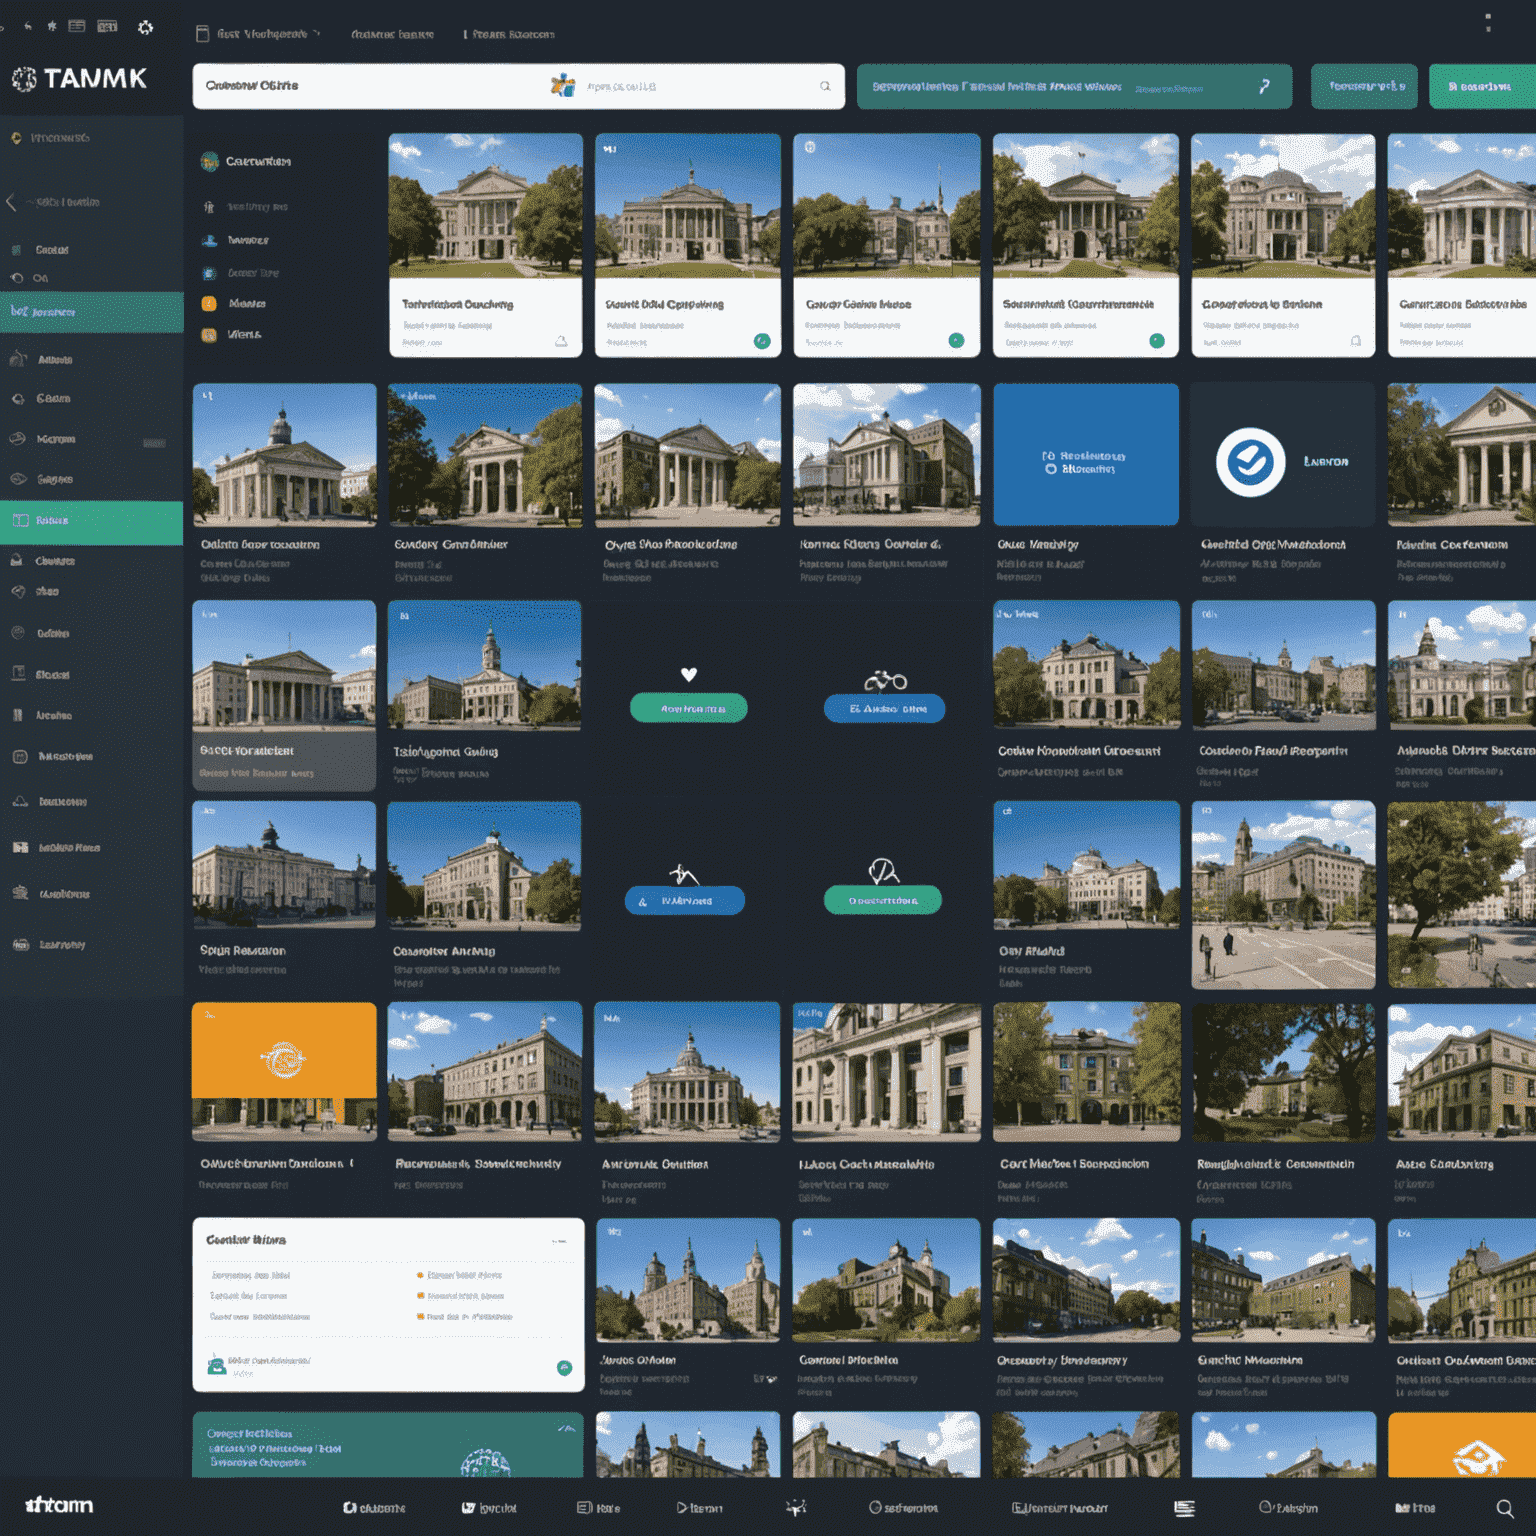
Task: Click the star icon in the top-left toolbar
Action: [x=52, y=27]
